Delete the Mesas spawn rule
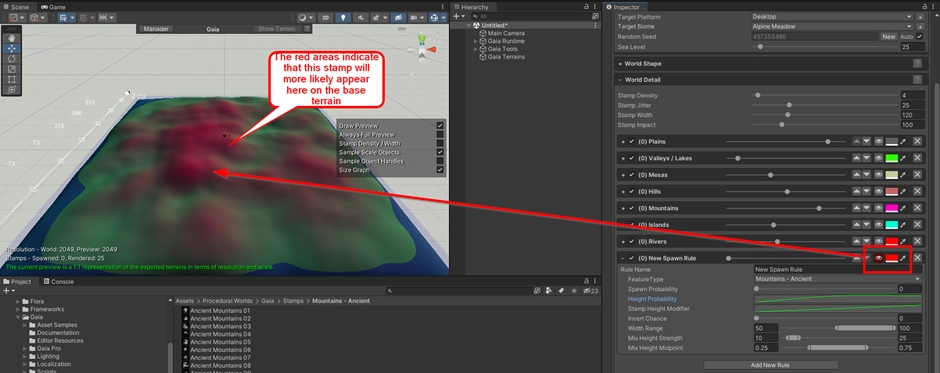940x373 pixels. pyautogui.click(x=917, y=175)
